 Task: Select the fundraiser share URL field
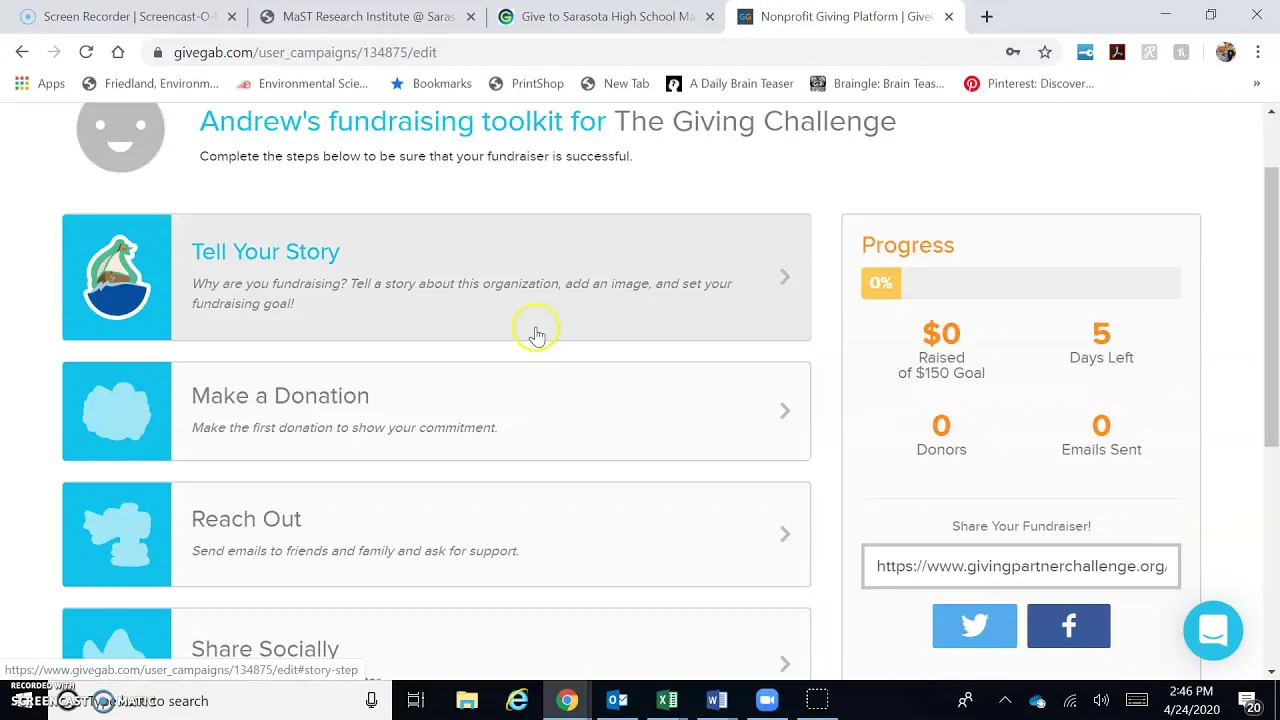1021,566
